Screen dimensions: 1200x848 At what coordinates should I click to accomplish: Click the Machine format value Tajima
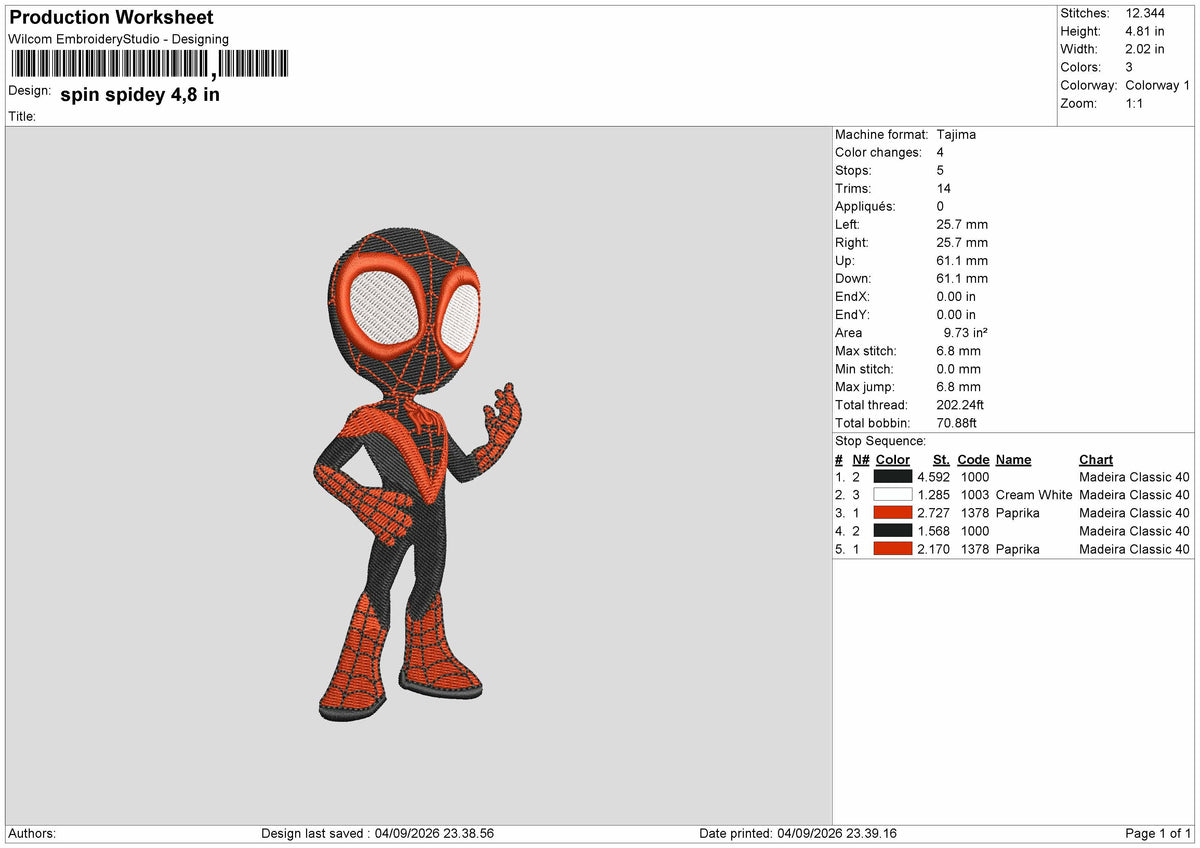(956, 135)
